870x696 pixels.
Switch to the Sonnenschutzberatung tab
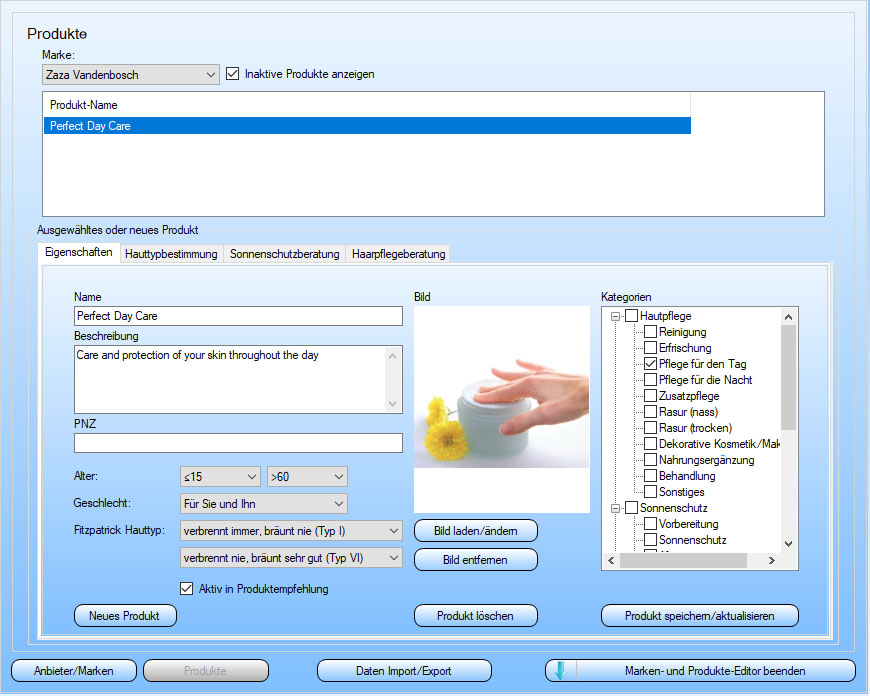coord(284,254)
